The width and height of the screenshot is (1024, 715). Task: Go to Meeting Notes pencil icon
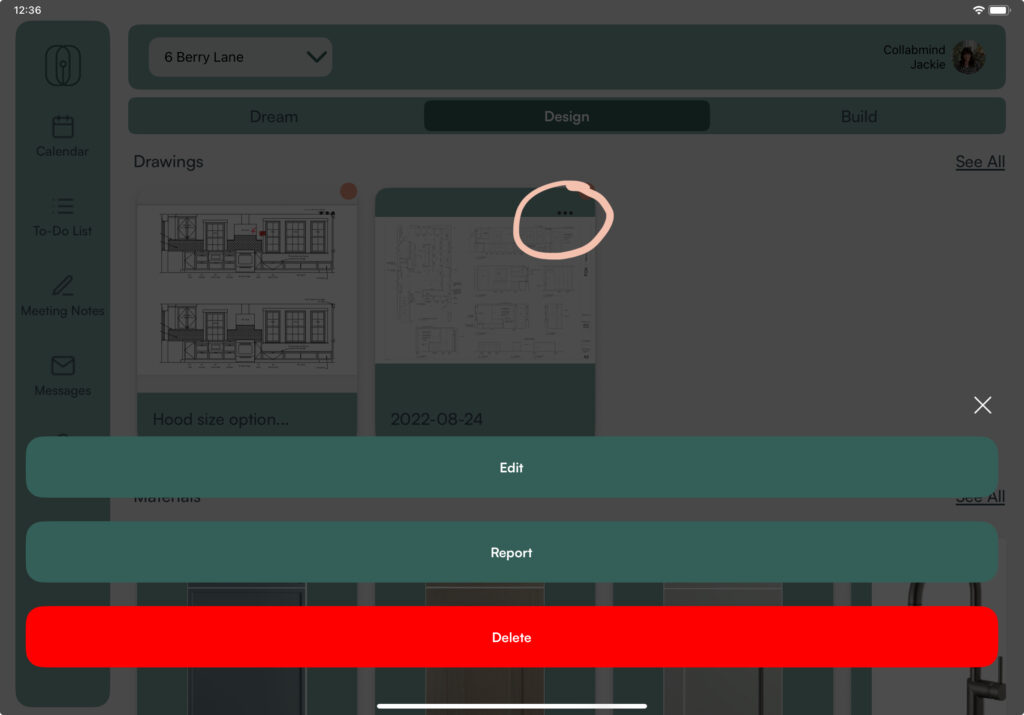click(63, 286)
